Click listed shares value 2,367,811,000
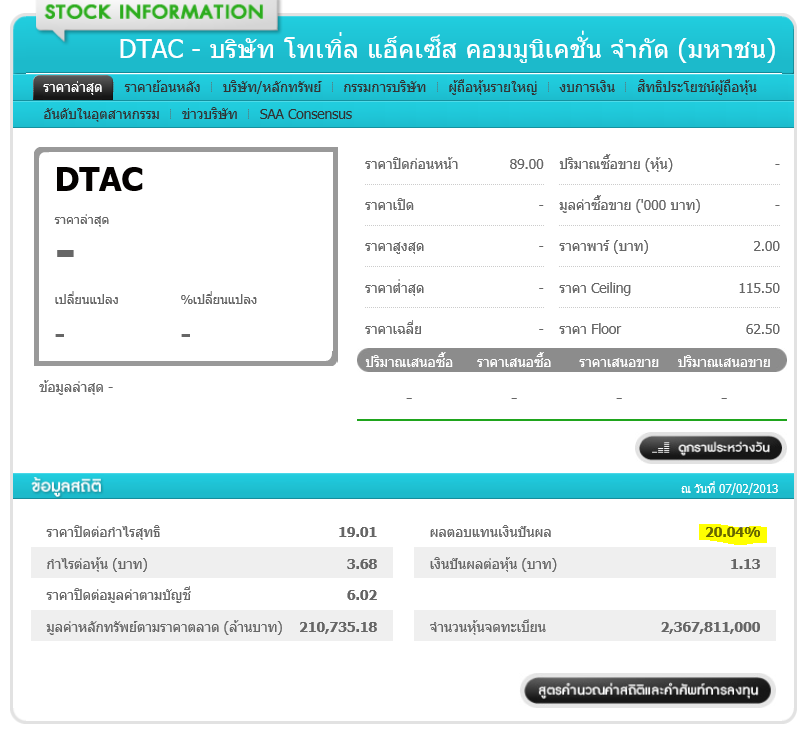The image size is (808, 731). click(x=710, y=627)
